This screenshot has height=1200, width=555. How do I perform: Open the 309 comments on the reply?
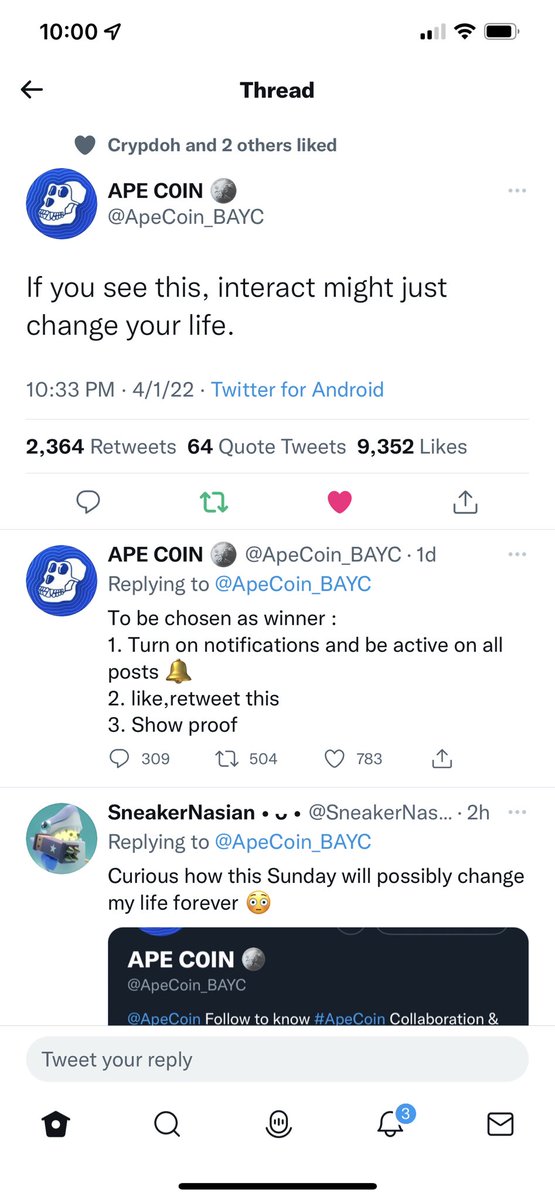tap(139, 759)
